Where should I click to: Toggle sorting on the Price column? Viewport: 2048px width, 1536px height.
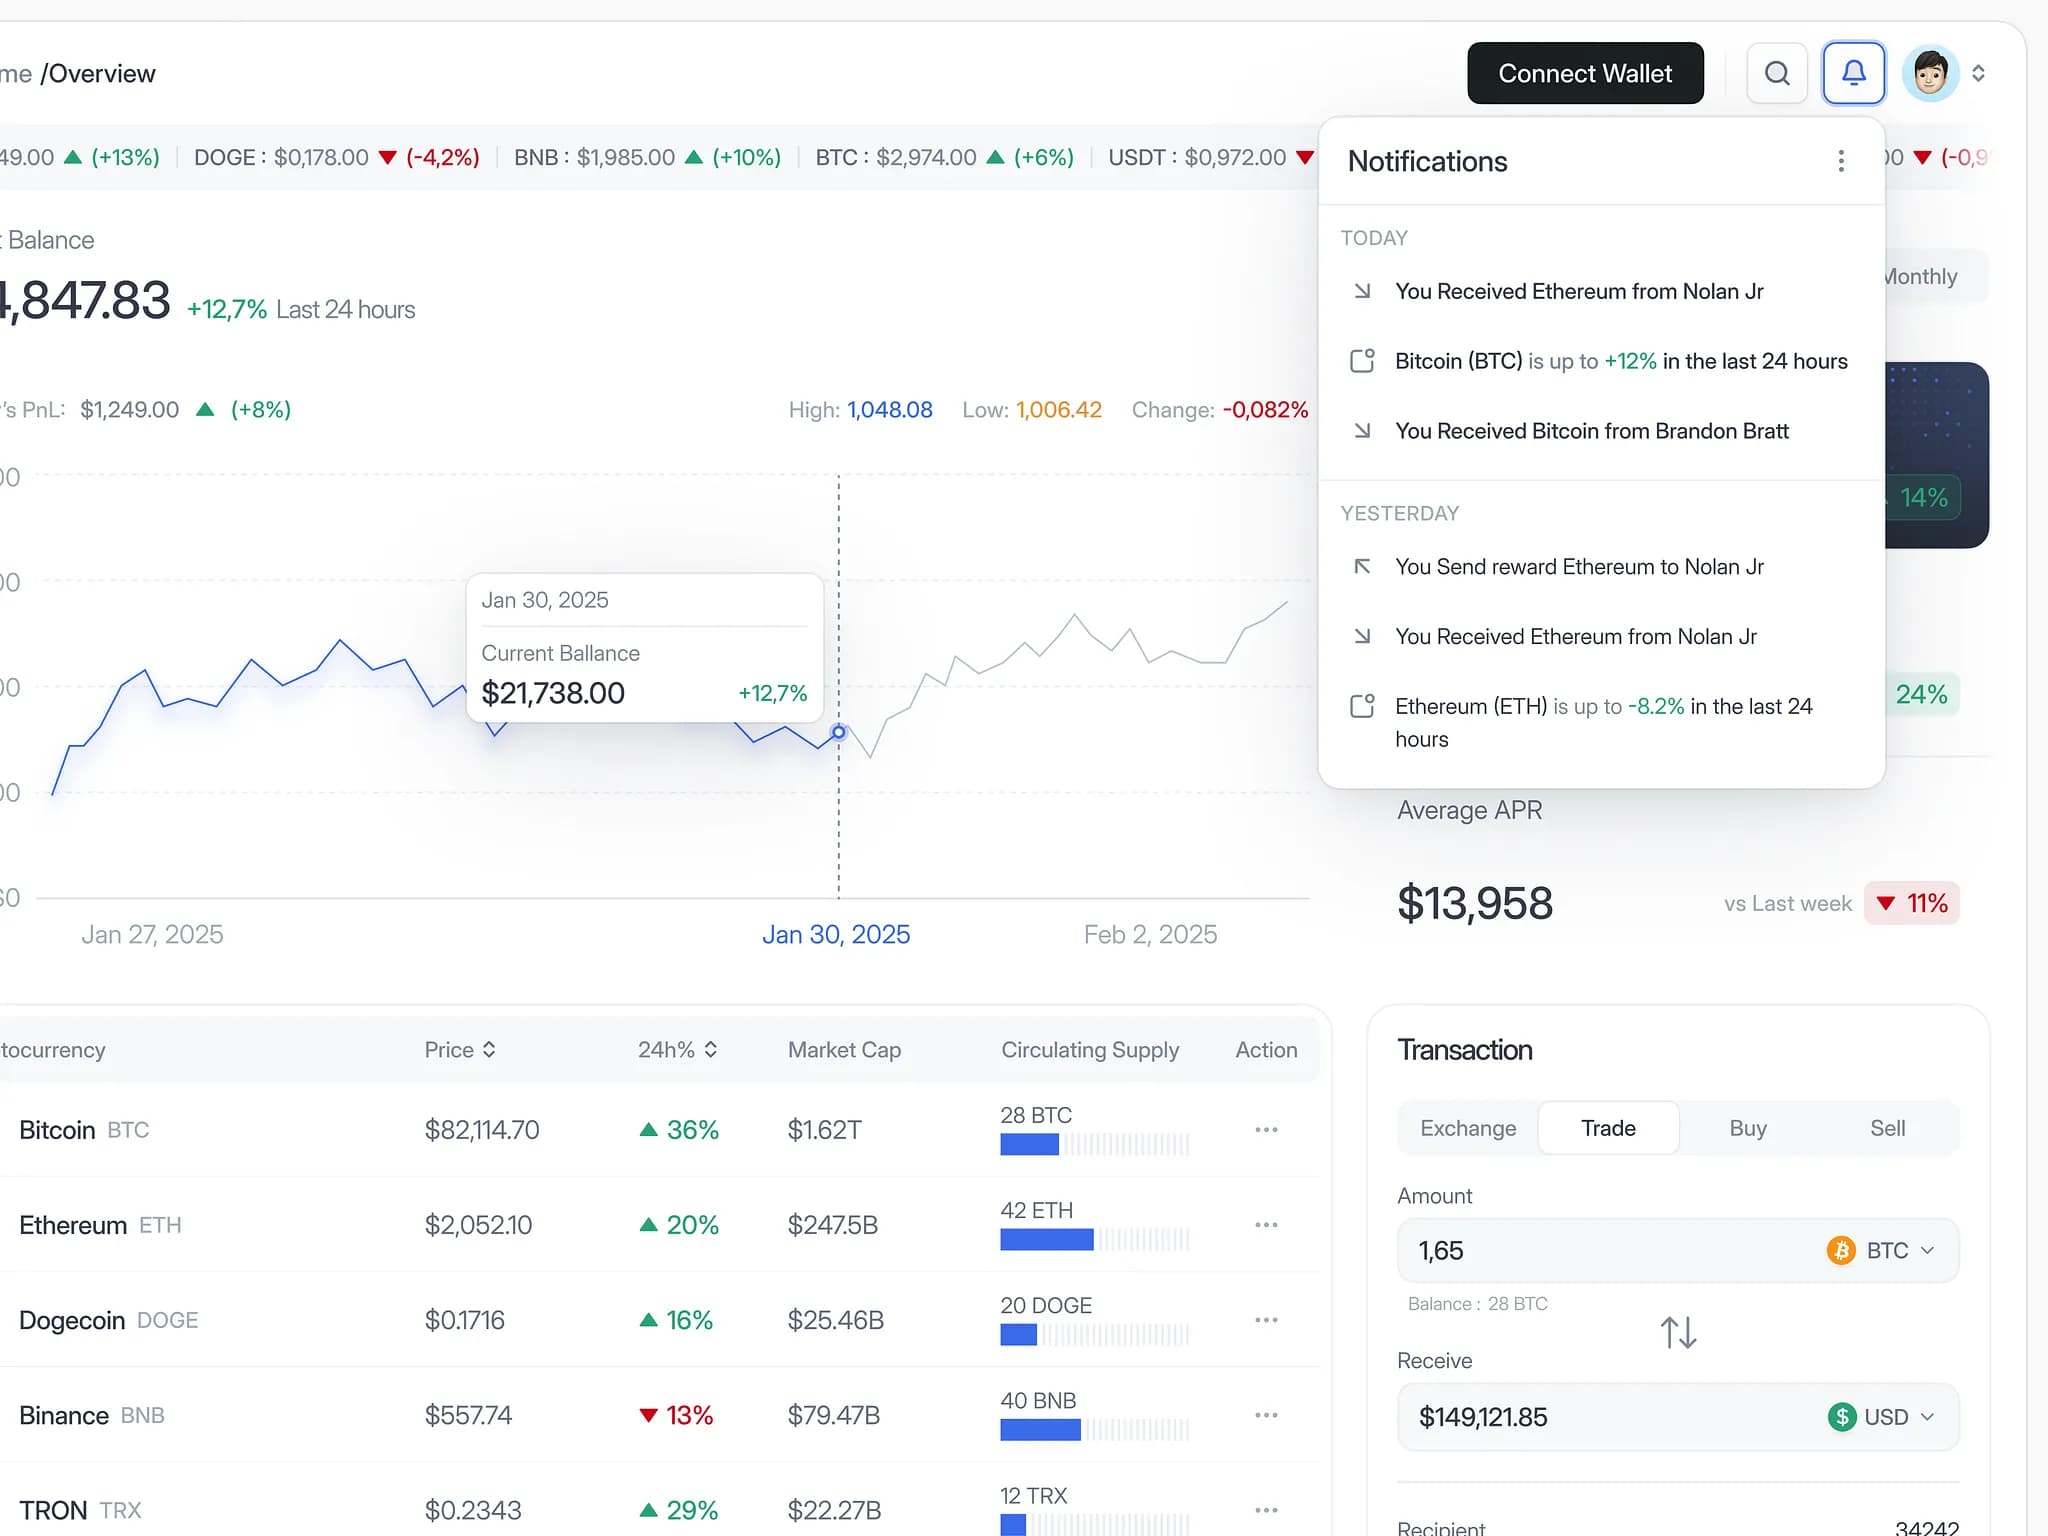pyautogui.click(x=490, y=1049)
